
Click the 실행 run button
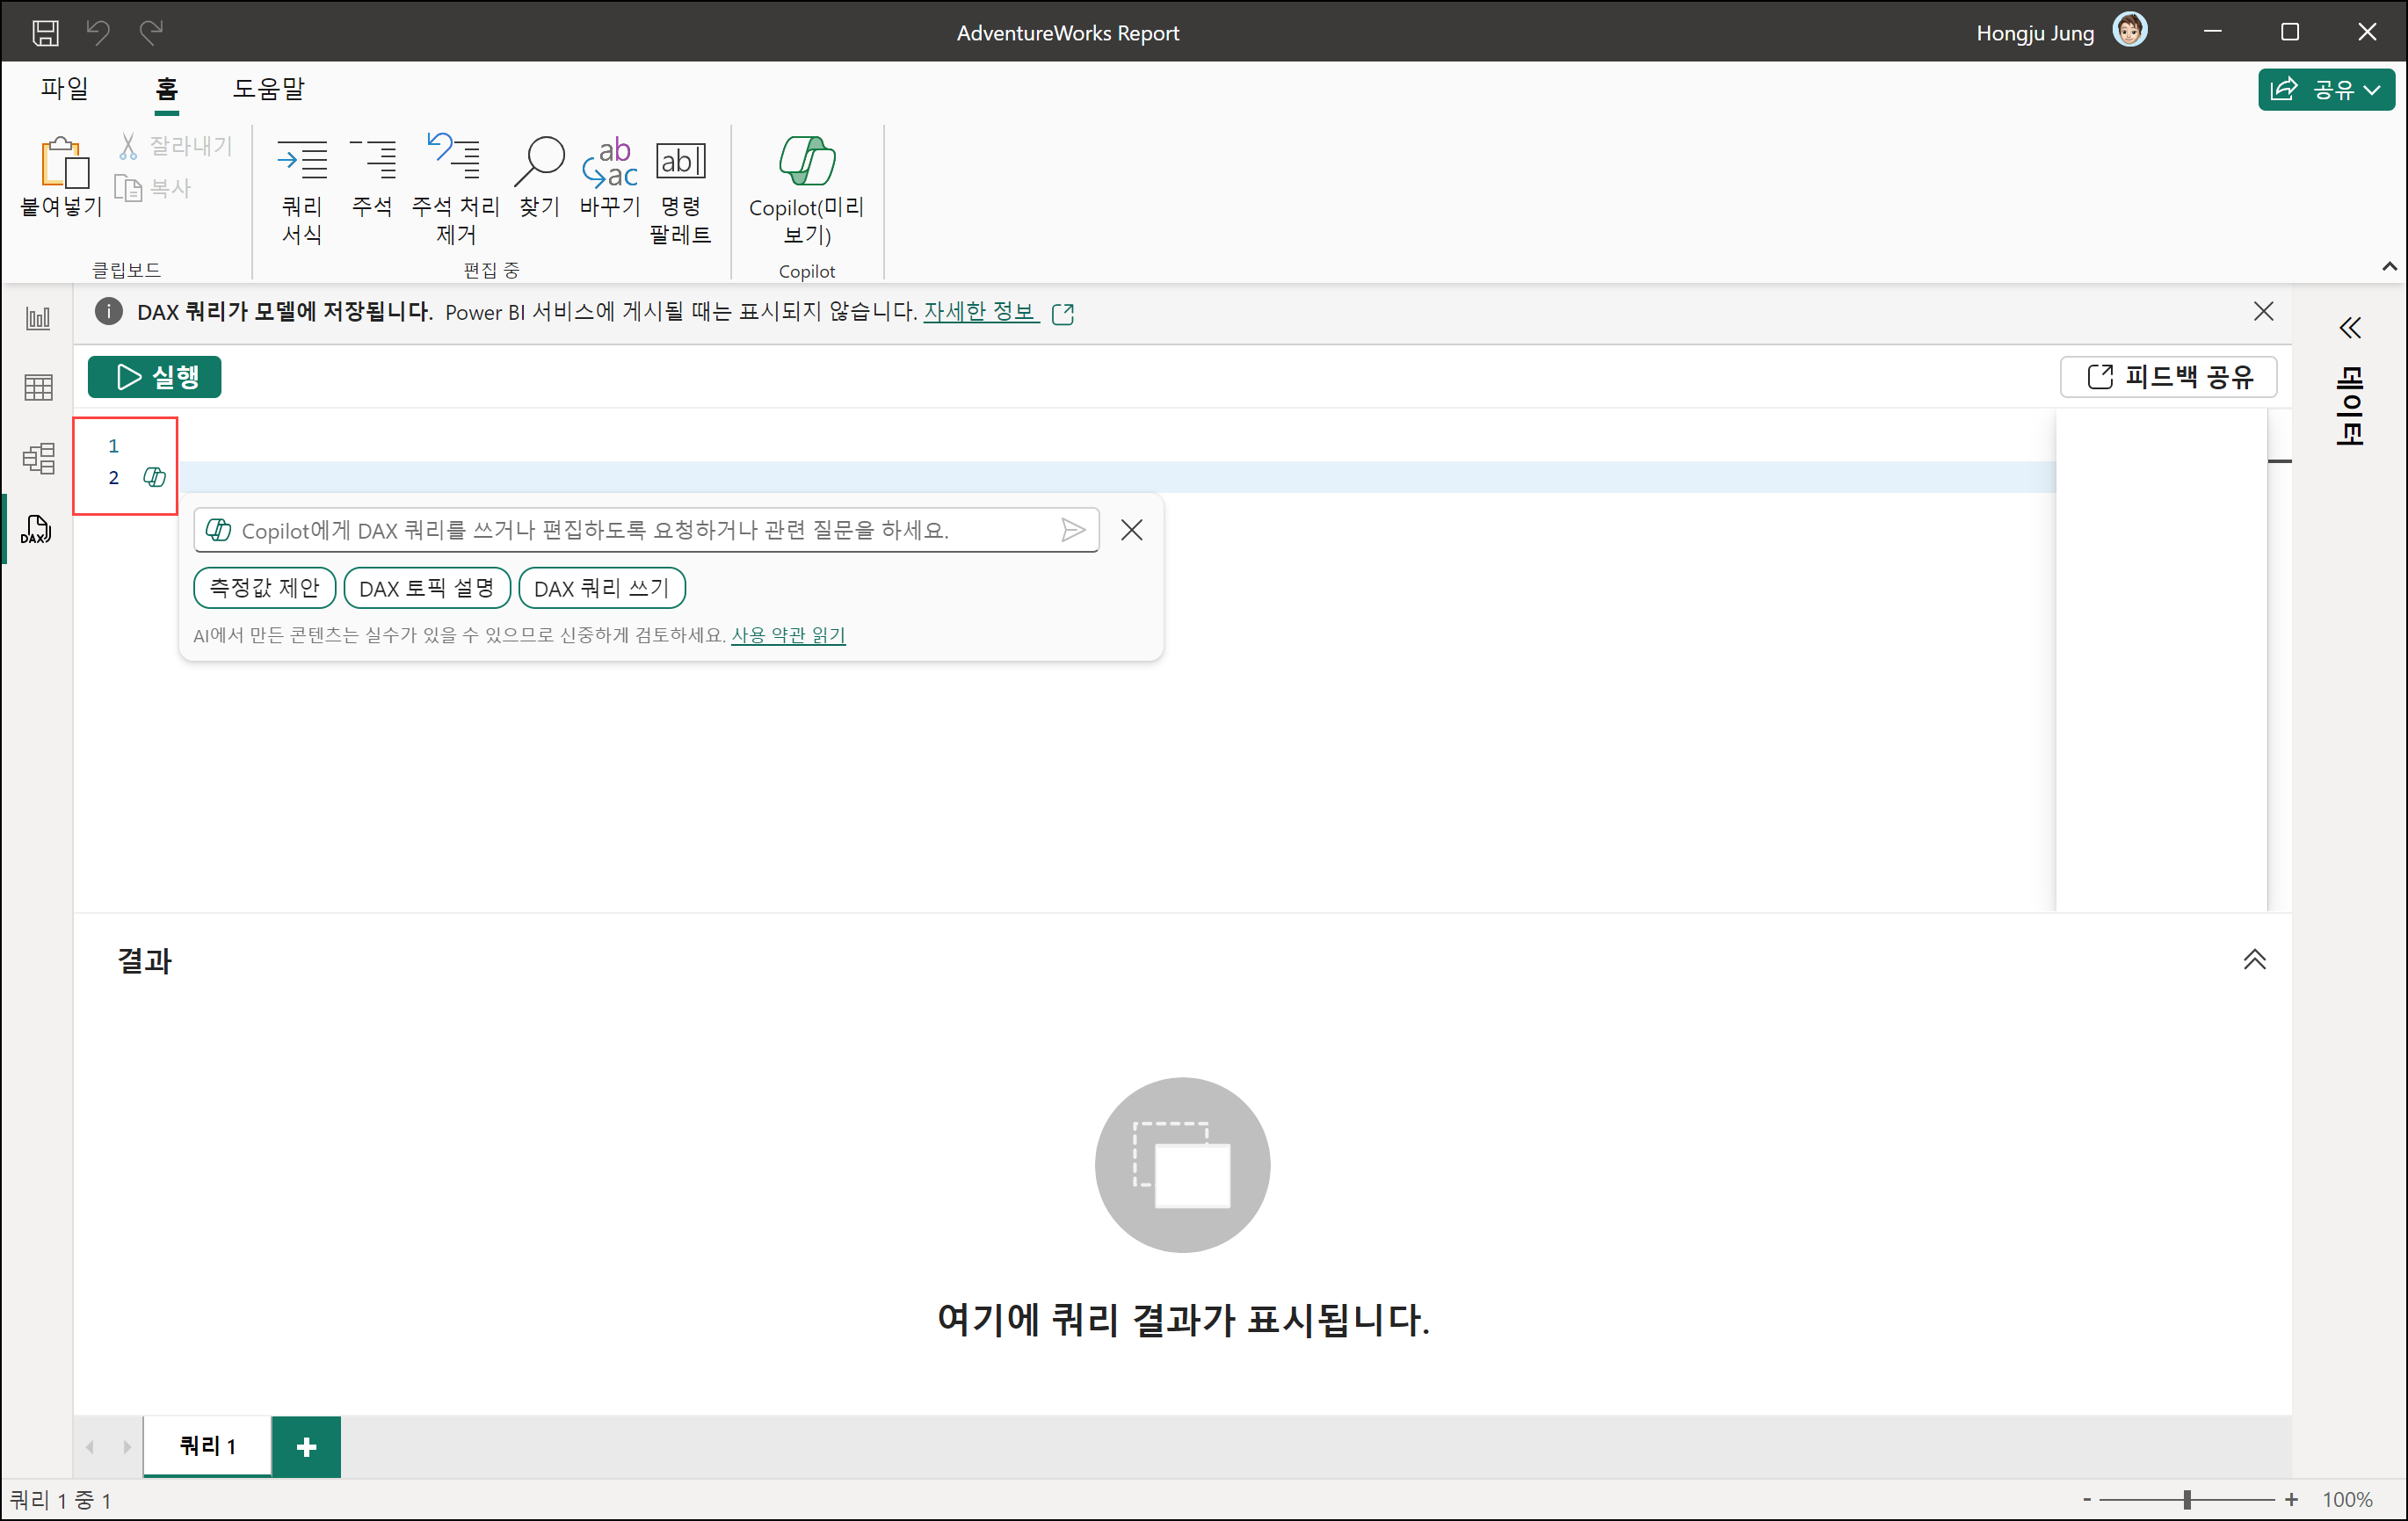(155, 377)
